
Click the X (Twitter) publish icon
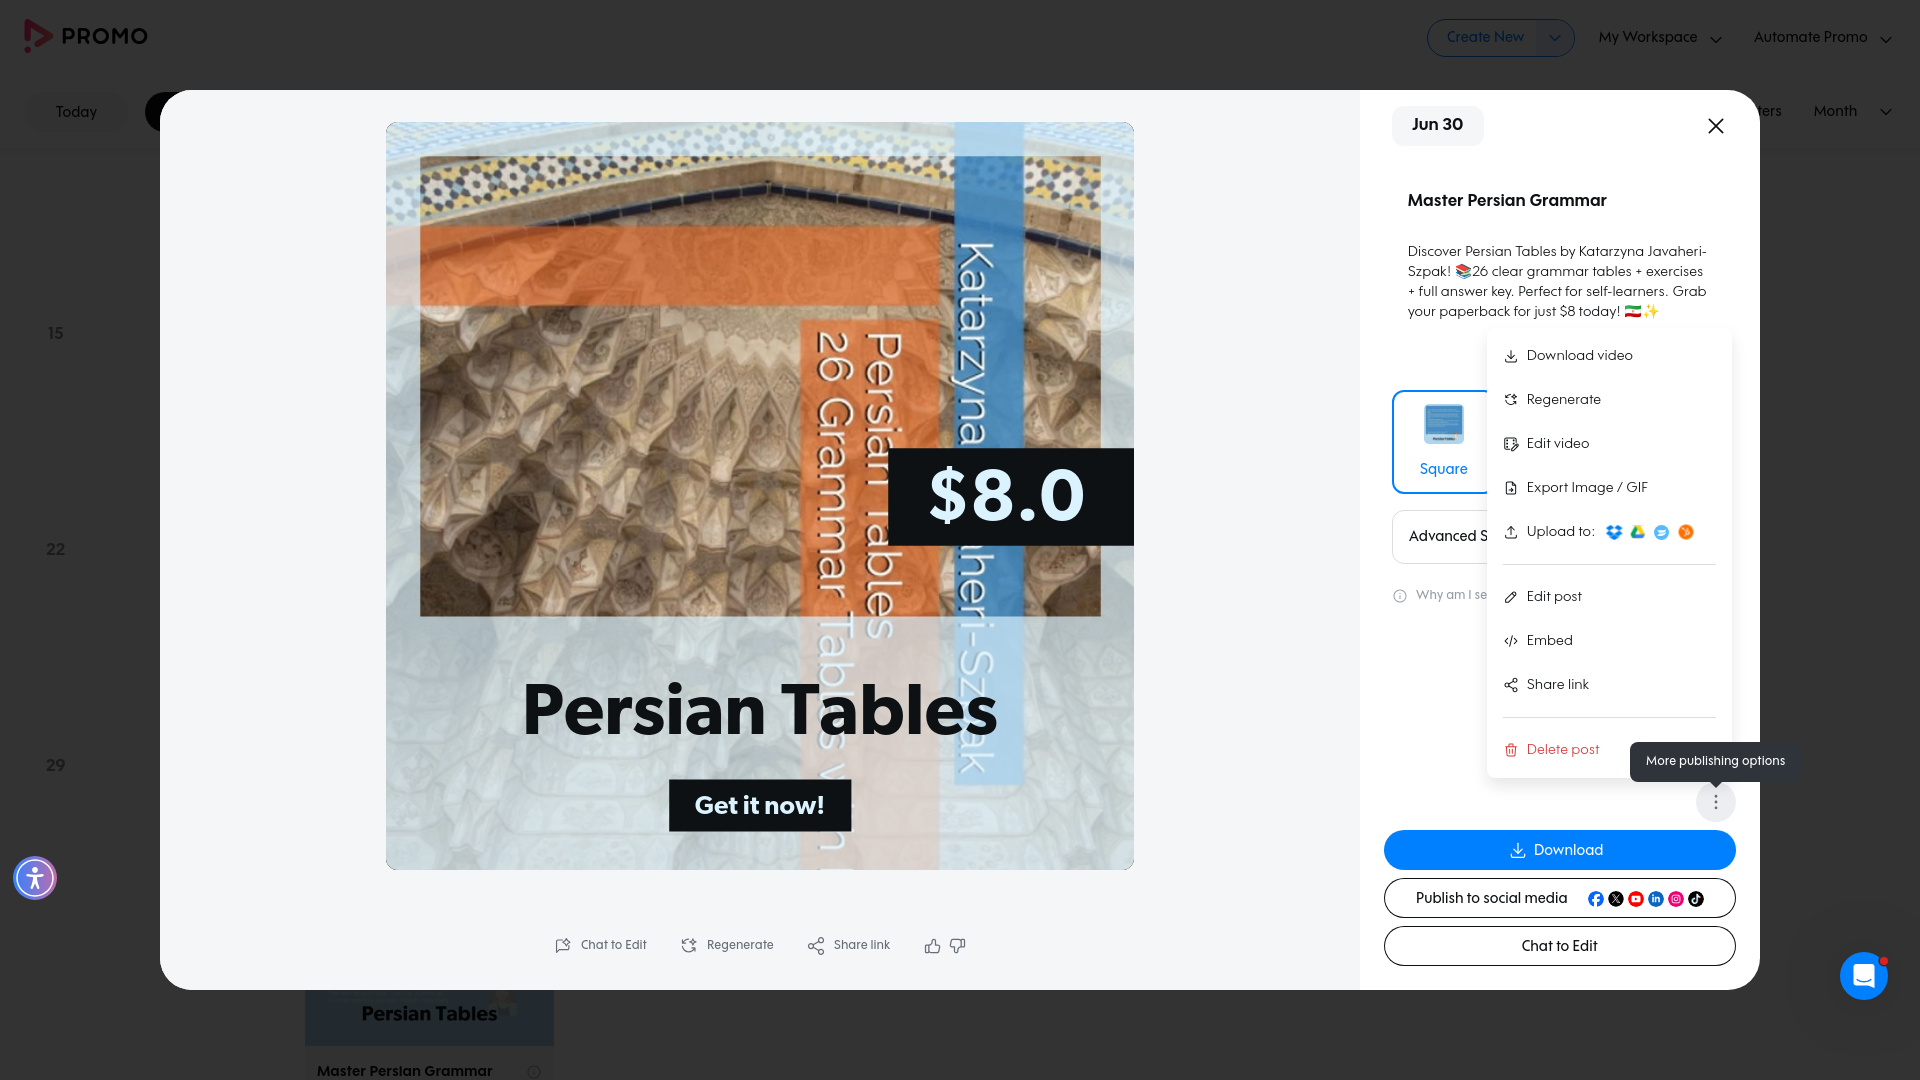(1616, 899)
